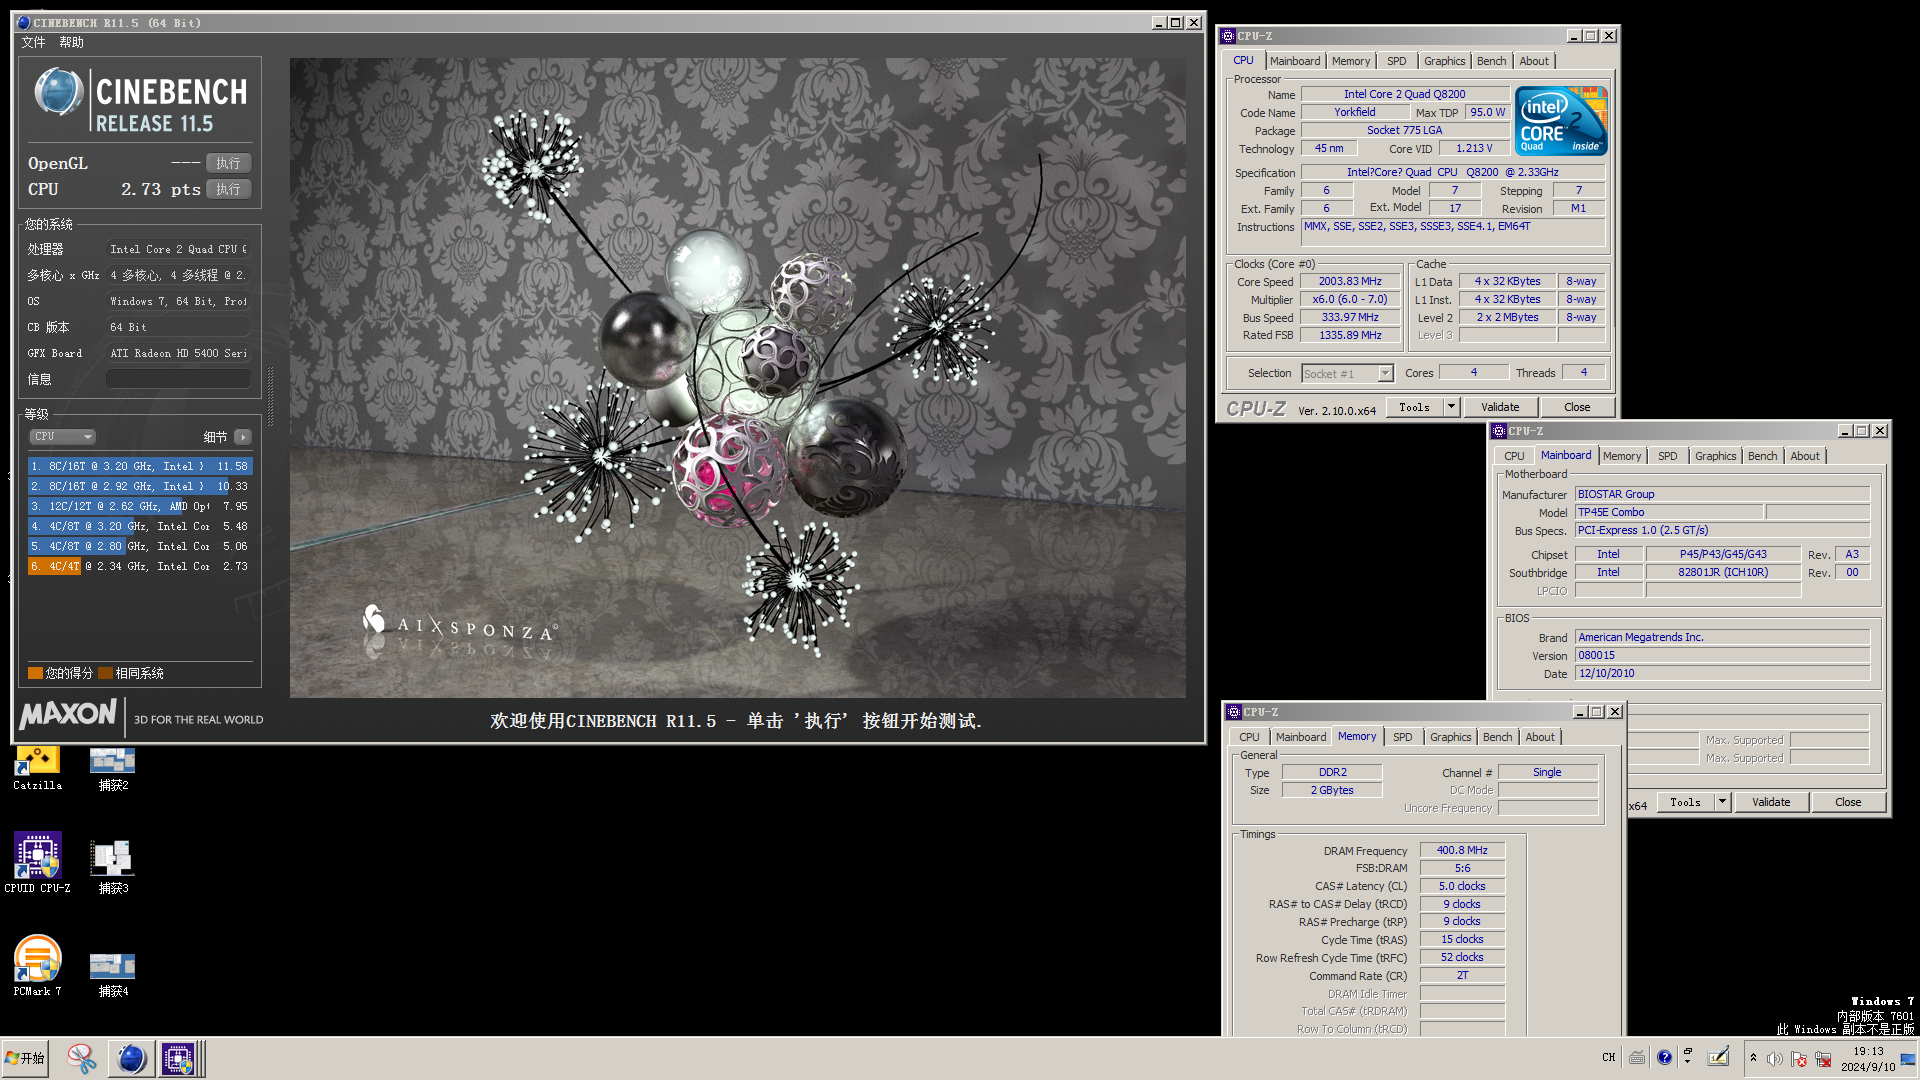Viewport: 1920px width, 1080px height.
Task: Open the 帮助 menu in Cinebench
Action: (71, 42)
